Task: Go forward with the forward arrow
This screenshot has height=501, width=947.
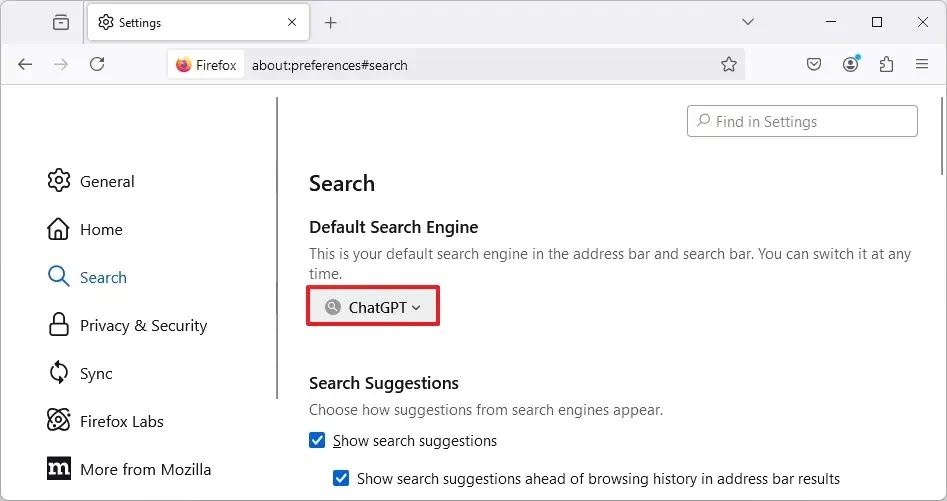Action: [61, 64]
